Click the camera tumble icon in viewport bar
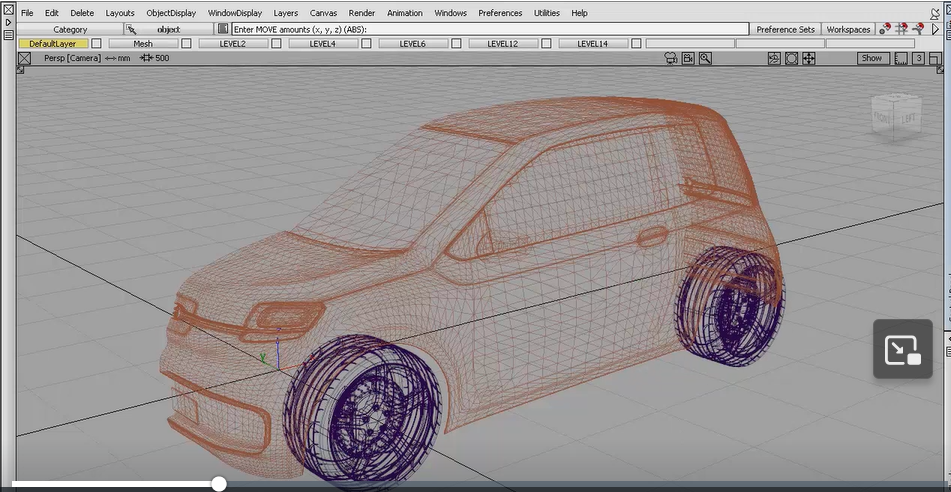Screen dimensions: 951x492 tap(774, 59)
